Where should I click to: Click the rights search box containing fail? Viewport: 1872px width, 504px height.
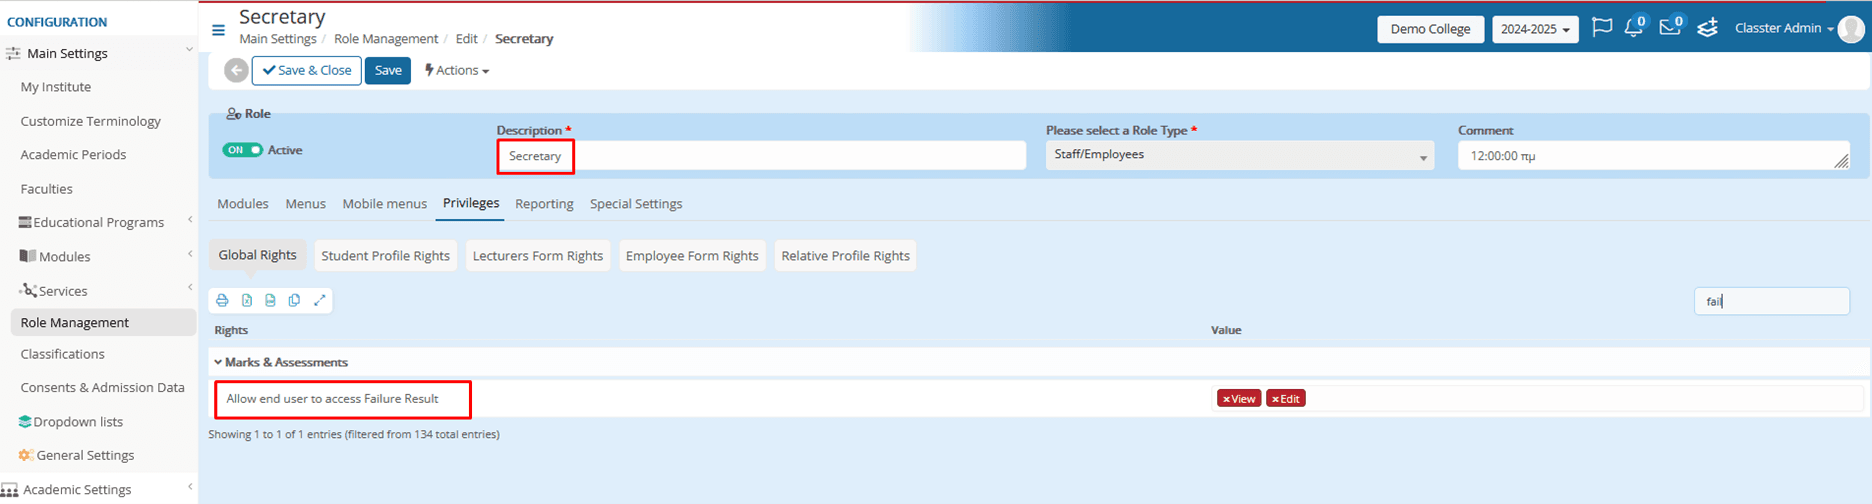[x=1772, y=301]
